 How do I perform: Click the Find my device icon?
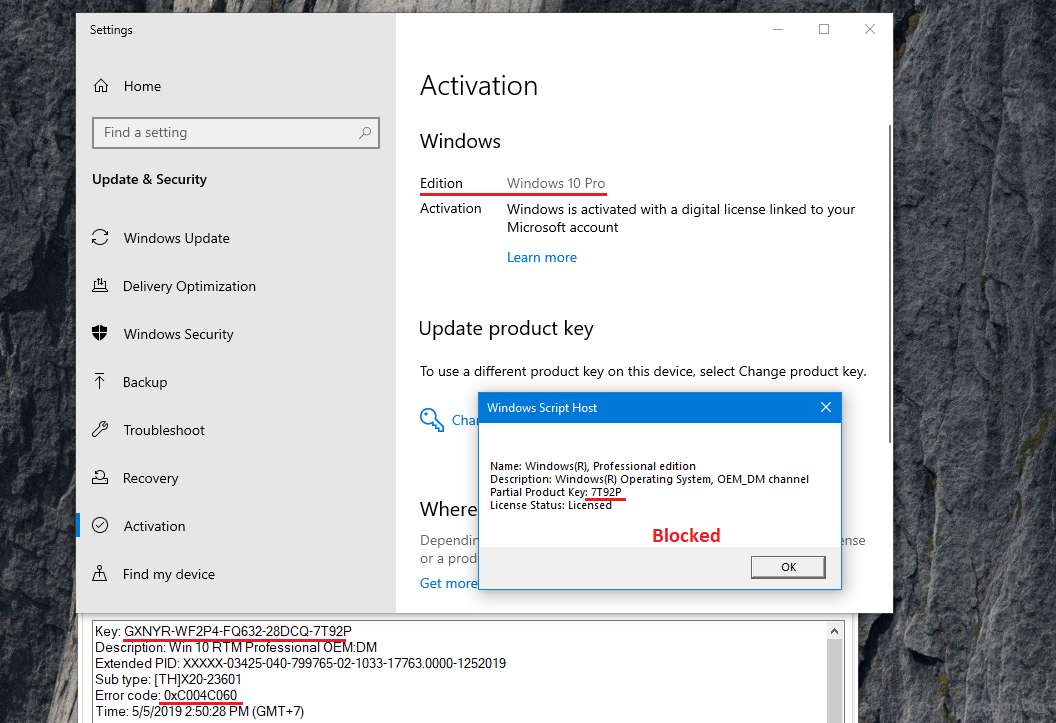click(x=100, y=574)
